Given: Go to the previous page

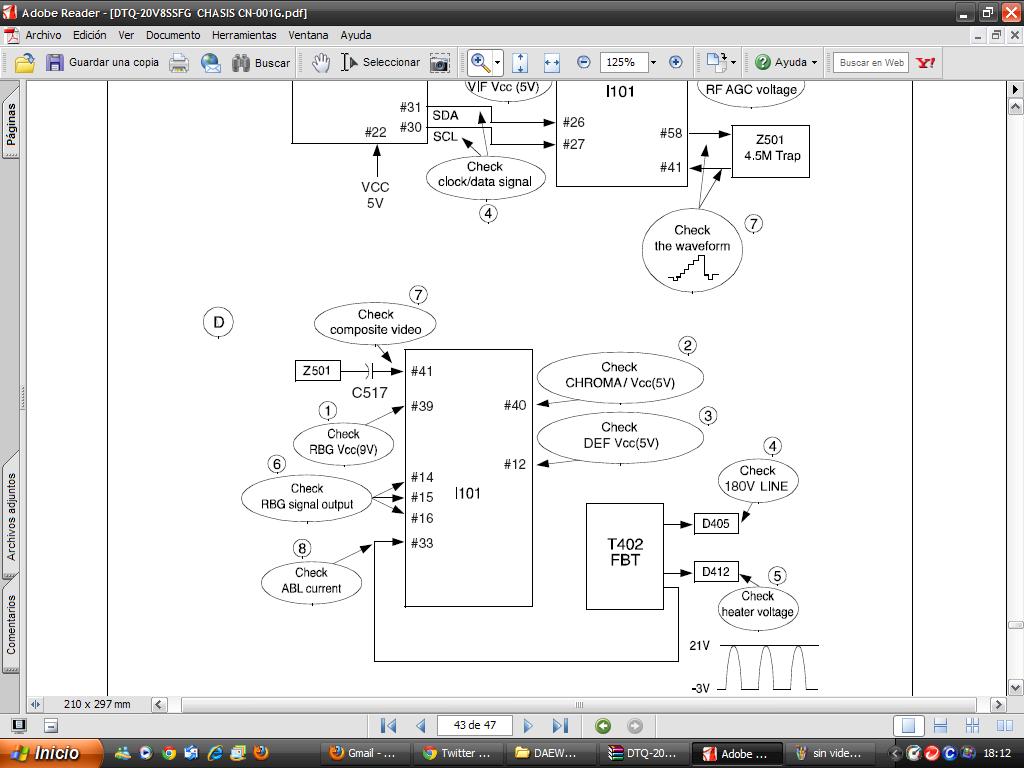Looking at the screenshot, I should (x=421, y=726).
